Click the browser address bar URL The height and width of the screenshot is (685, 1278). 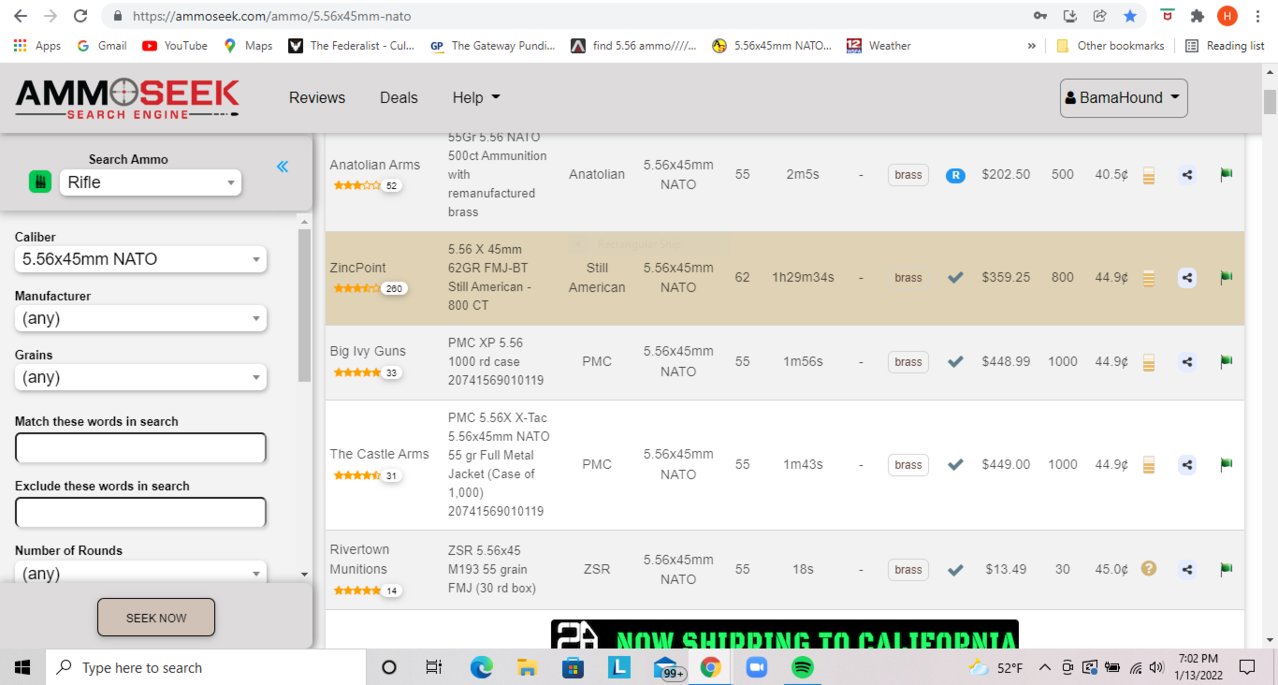click(x=272, y=17)
